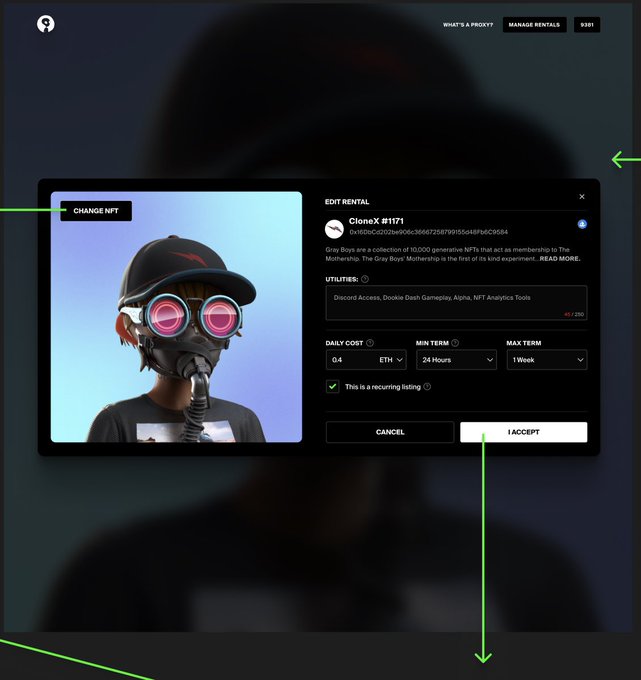The width and height of the screenshot is (641, 680).
Task: Open the Min Term 24 Hours dropdown
Action: 456,360
